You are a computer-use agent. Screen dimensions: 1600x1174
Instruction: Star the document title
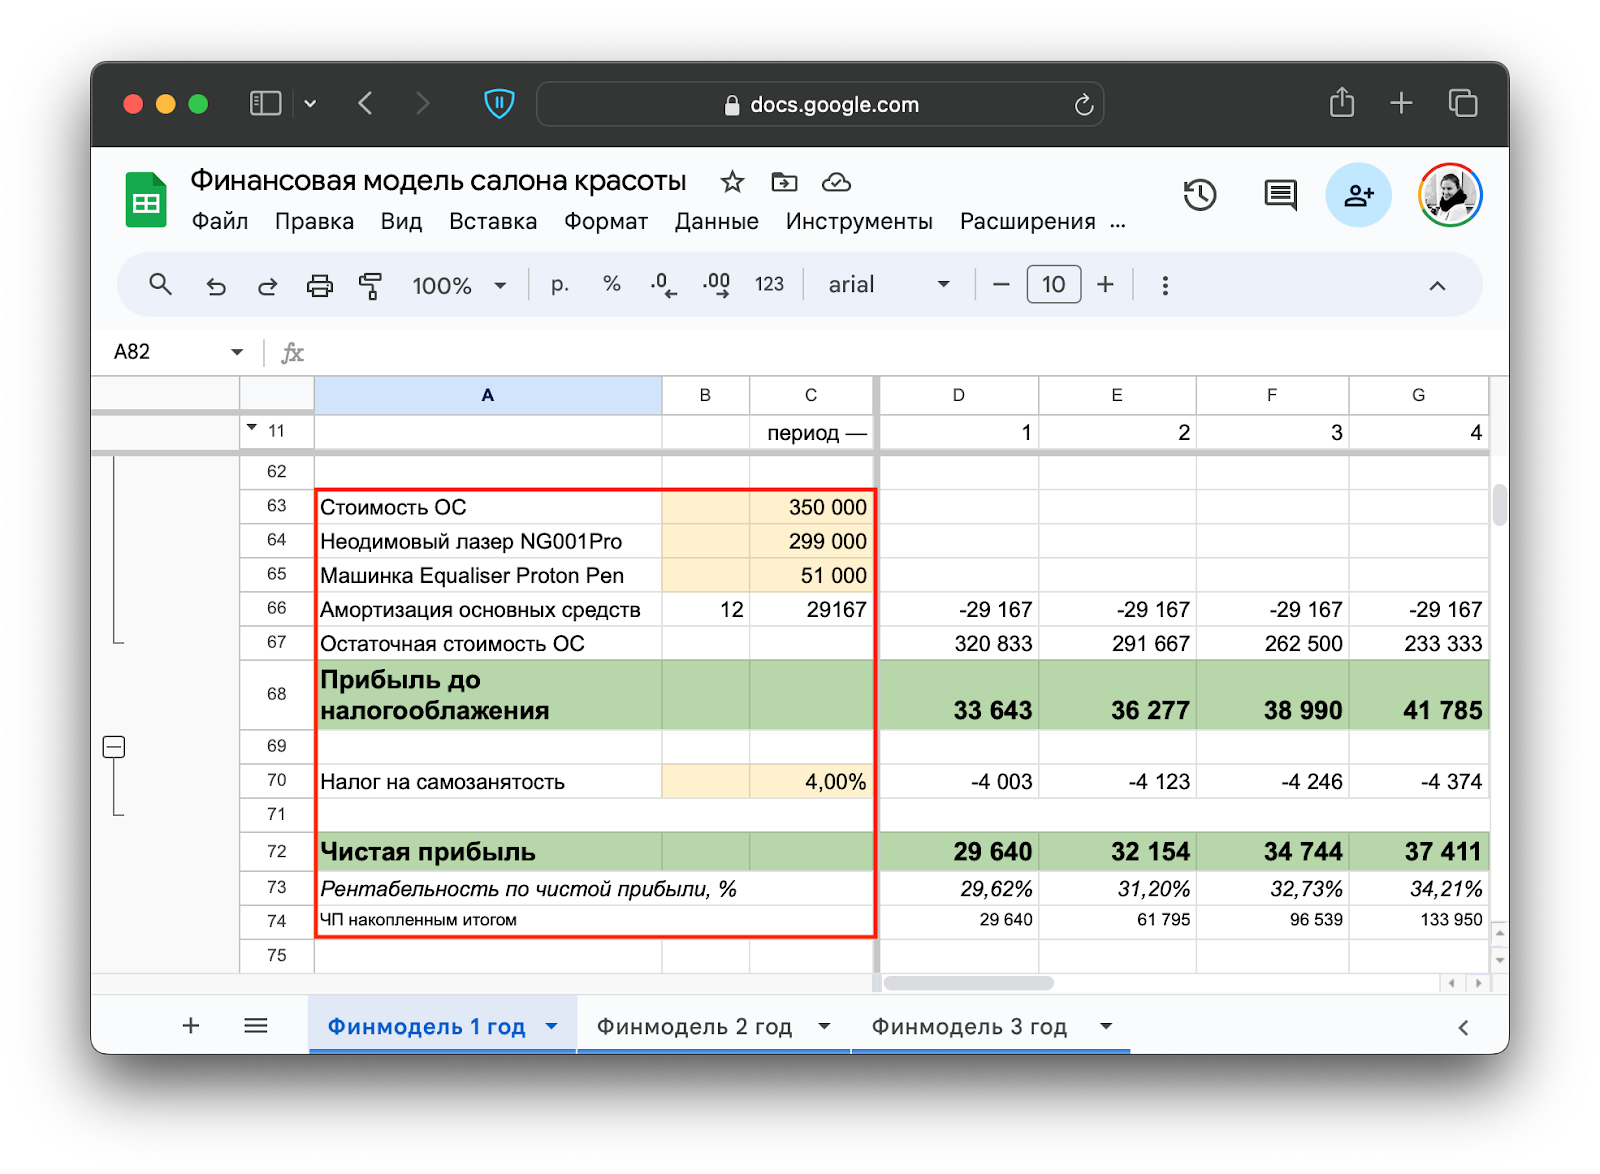pos(732,182)
